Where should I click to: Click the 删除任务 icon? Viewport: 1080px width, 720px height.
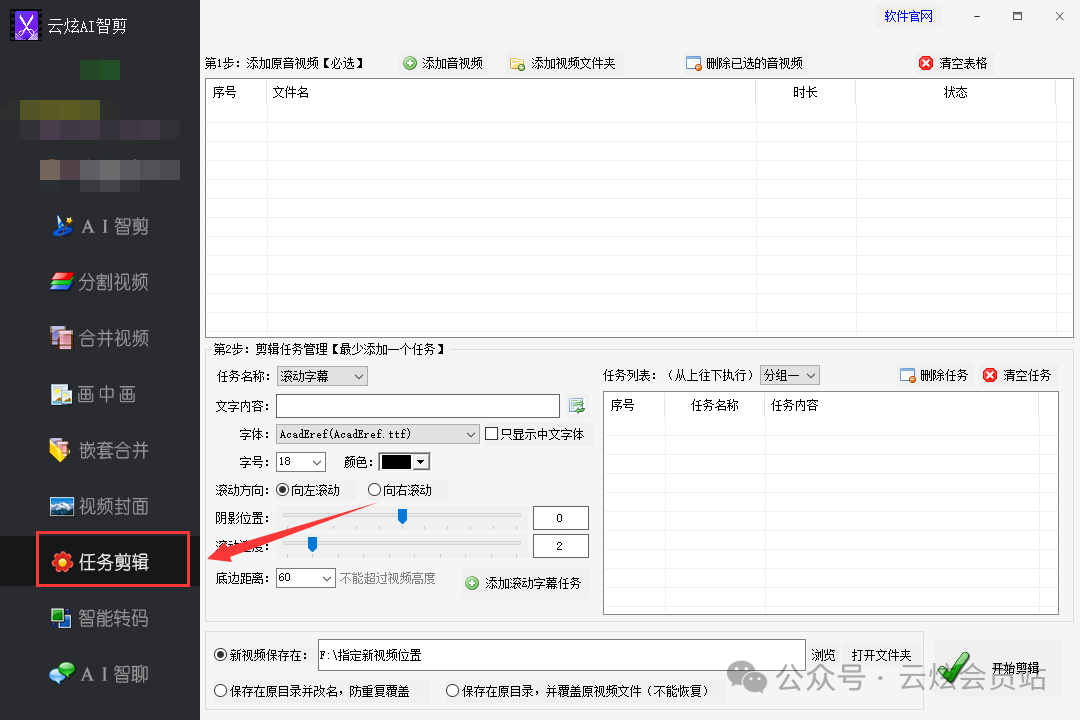tap(908, 376)
